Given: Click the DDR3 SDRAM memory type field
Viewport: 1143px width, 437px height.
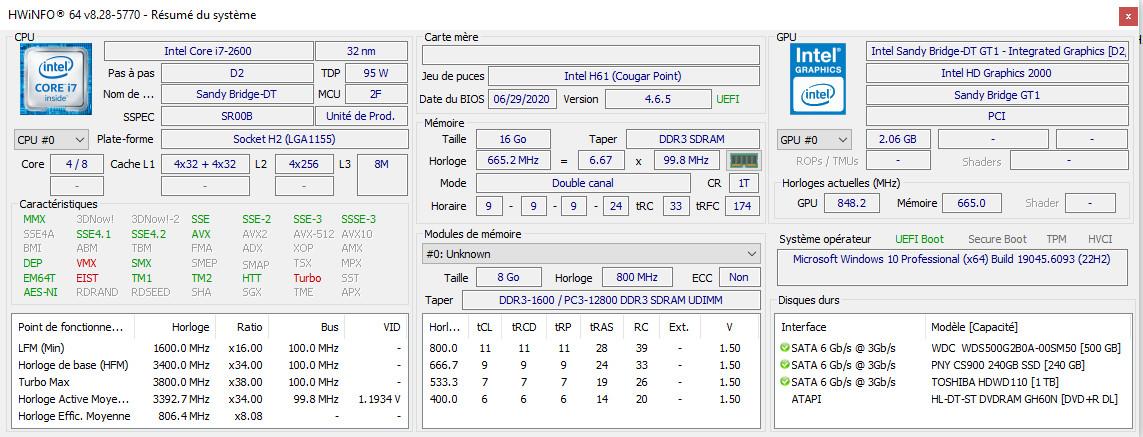Looking at the screenshot, I should point(693,139).
